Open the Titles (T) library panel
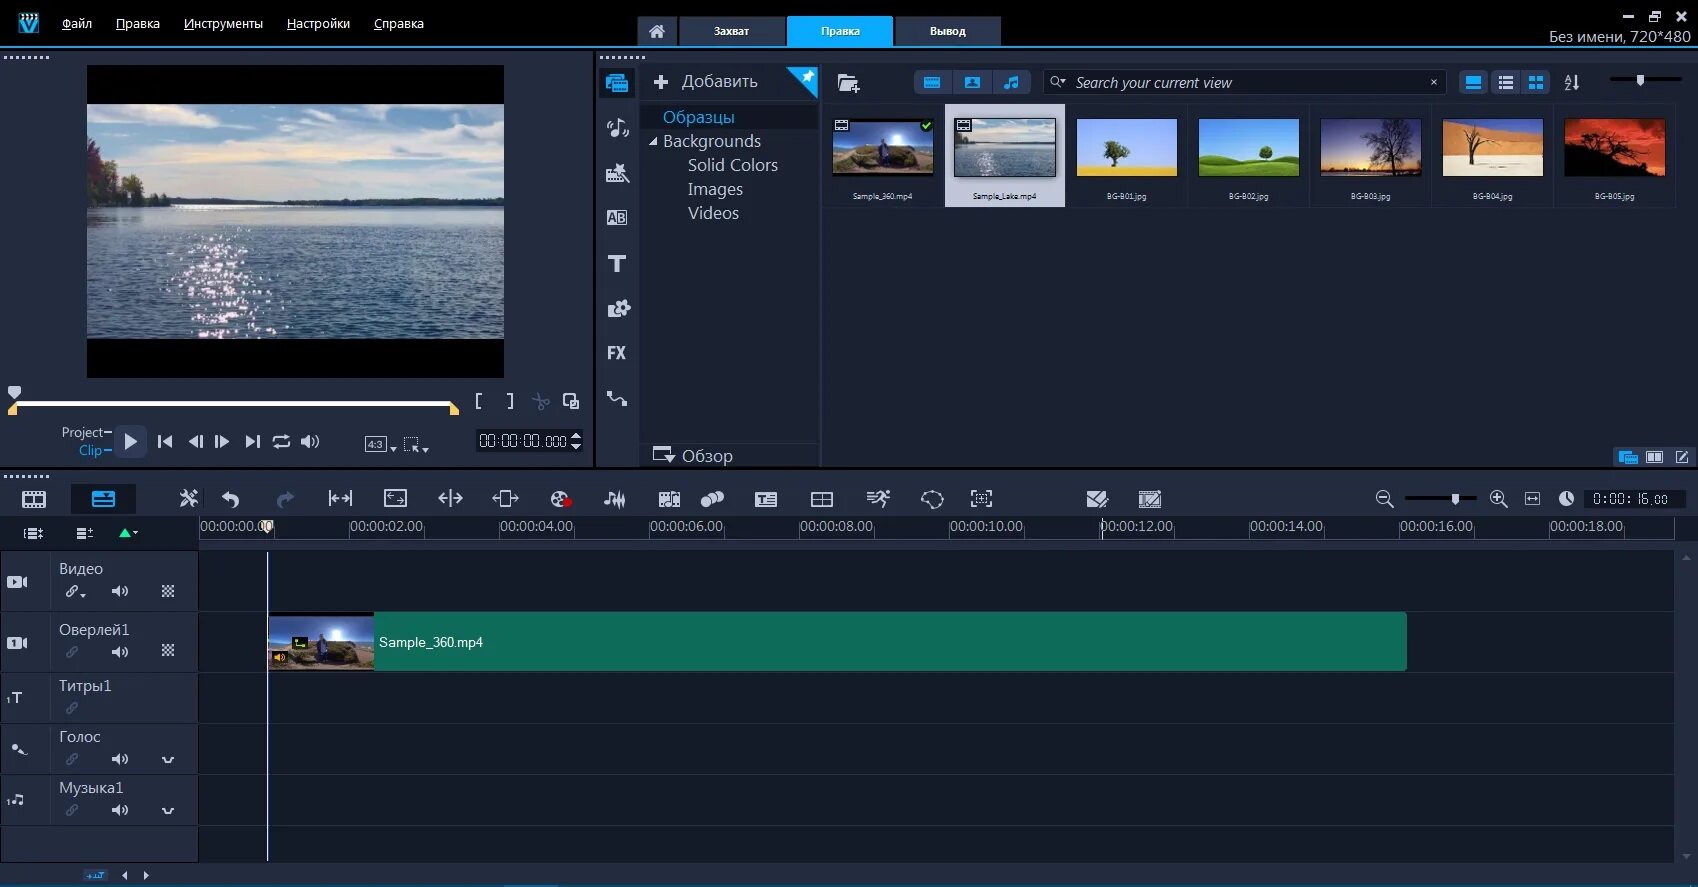 point(617,264)
